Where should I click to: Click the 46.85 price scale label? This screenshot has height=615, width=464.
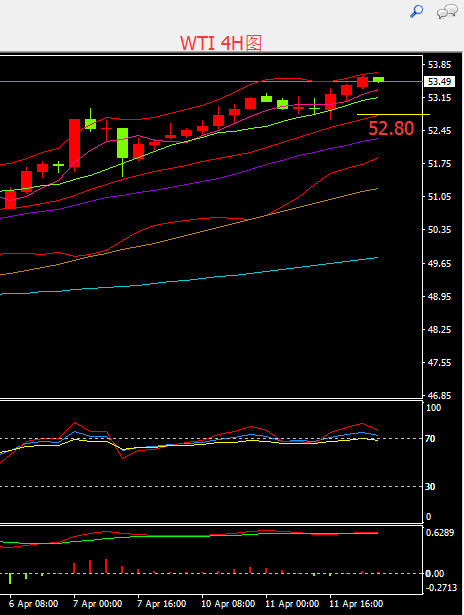pos(439,395)
